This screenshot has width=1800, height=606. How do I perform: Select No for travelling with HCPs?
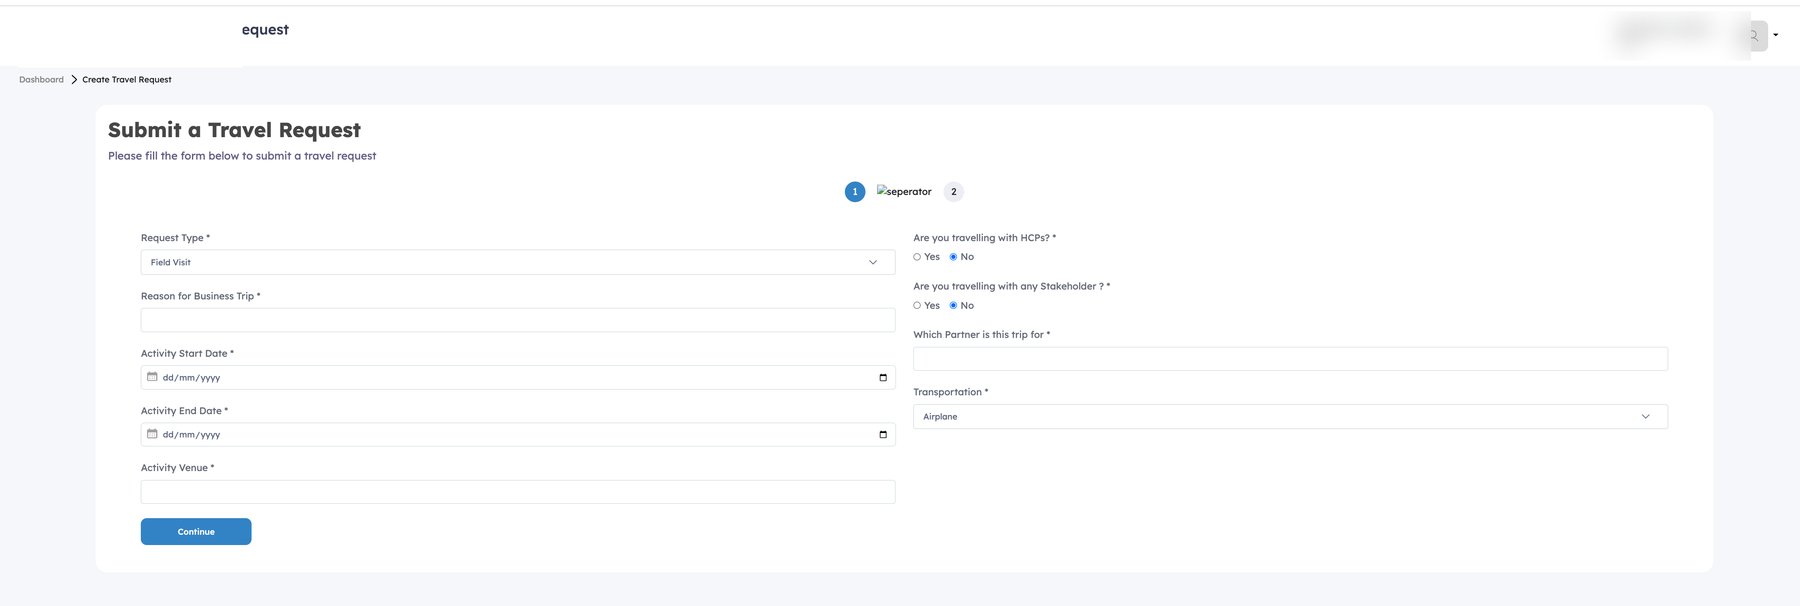[953, 257]
